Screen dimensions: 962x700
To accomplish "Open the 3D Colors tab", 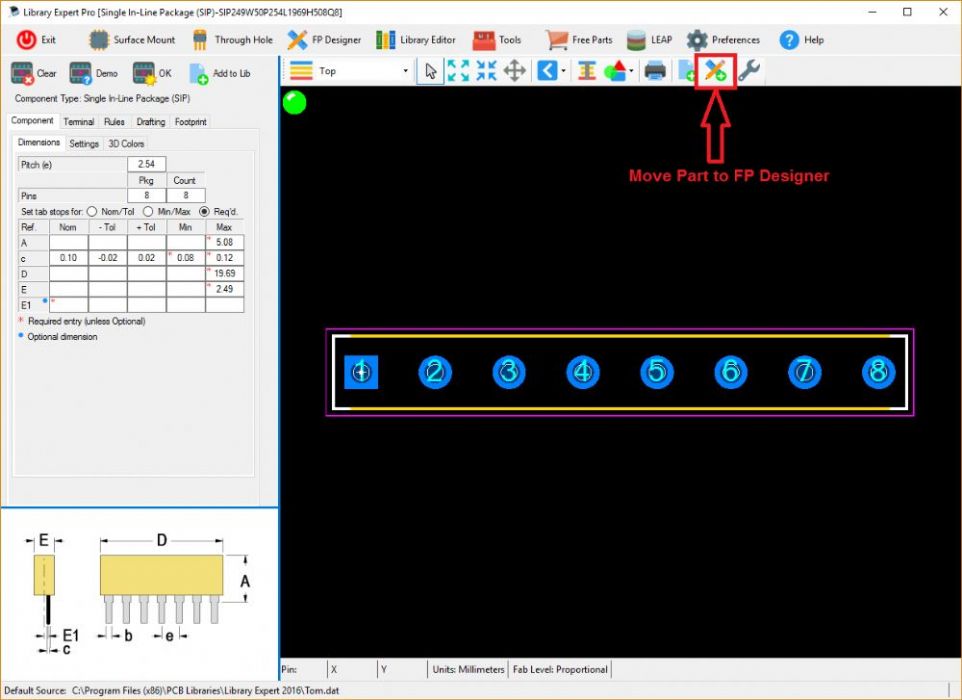I will (126, 144).
